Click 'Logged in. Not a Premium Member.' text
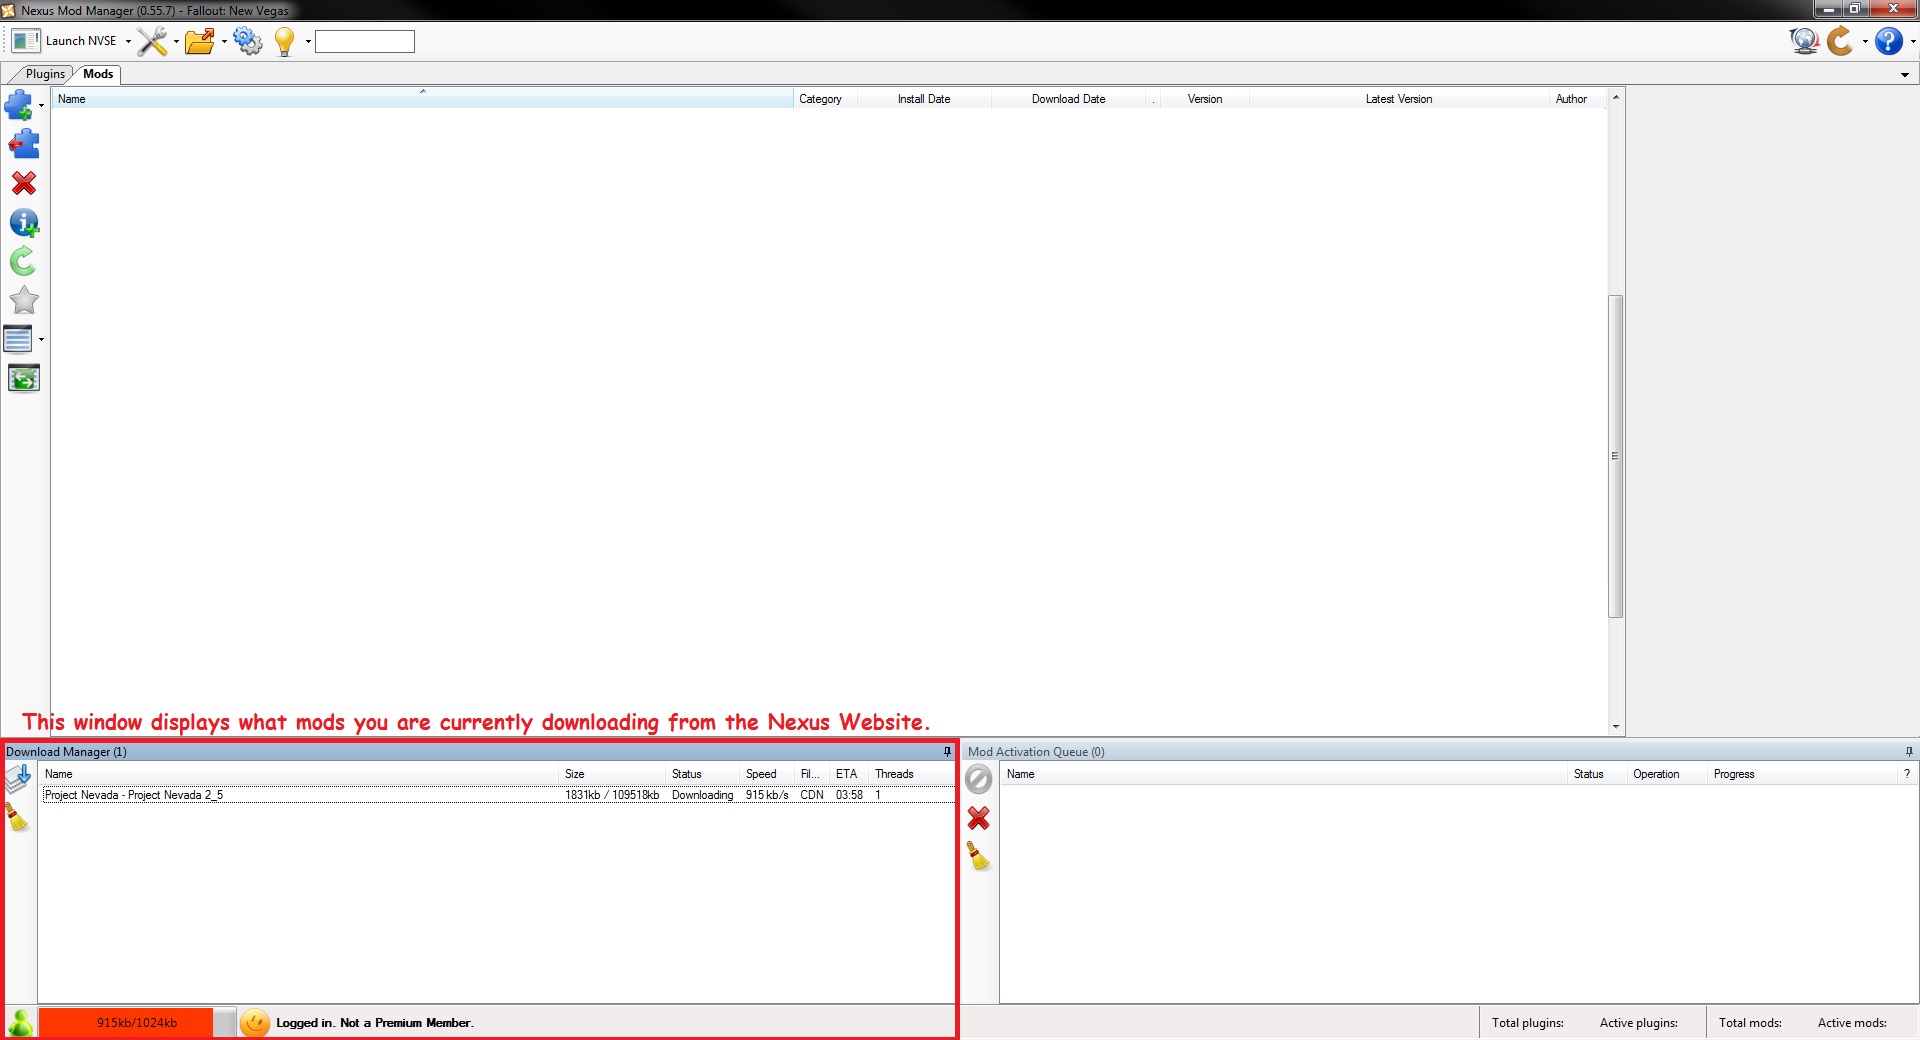This screenshot has height=1040, width=1920. (375, 1023)
